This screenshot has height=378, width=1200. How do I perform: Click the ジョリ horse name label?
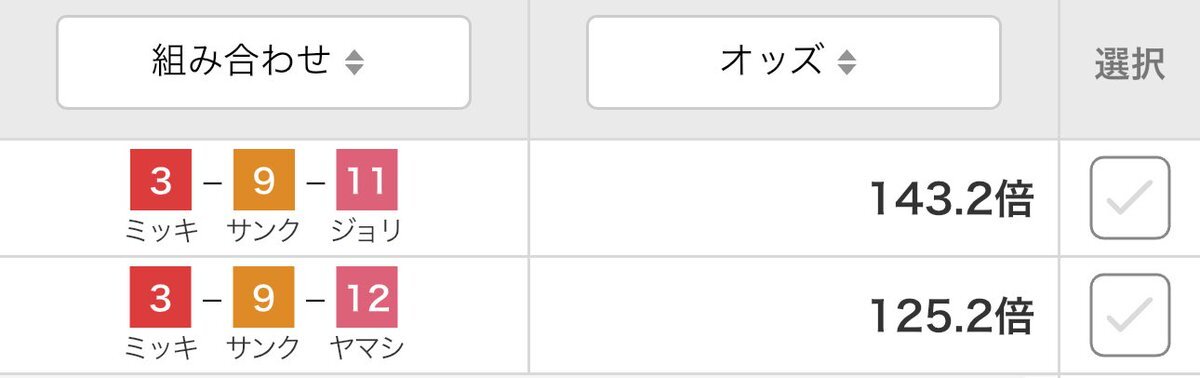[x=367, y=231]
